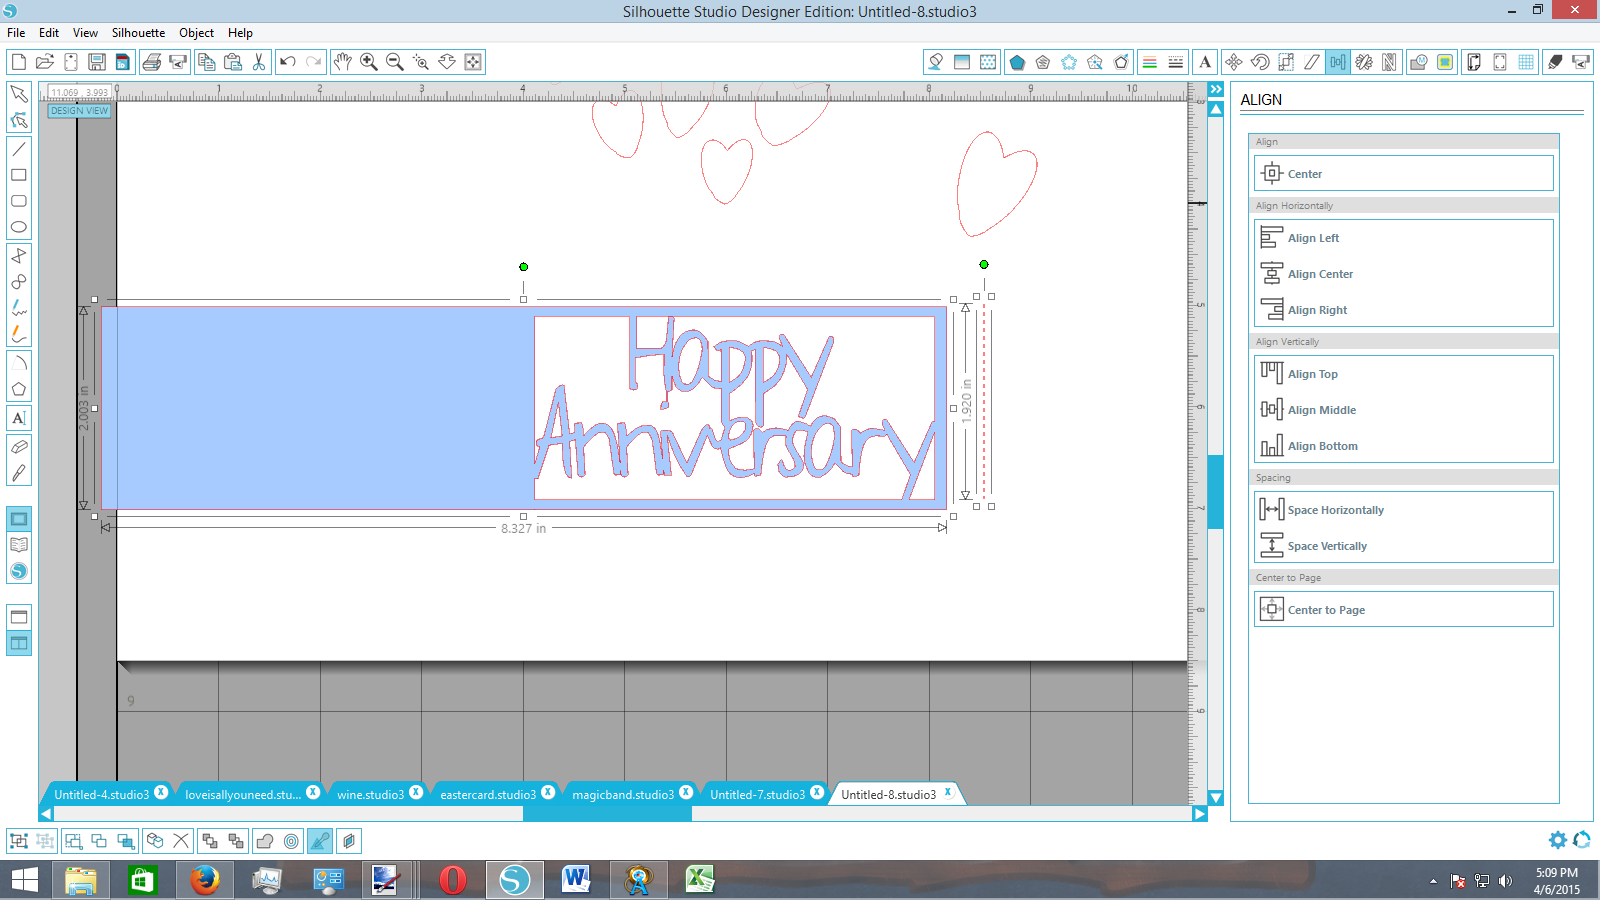Click the Print icon
The width and height of the screenshot is (1600, 900).
coord(152,62)
